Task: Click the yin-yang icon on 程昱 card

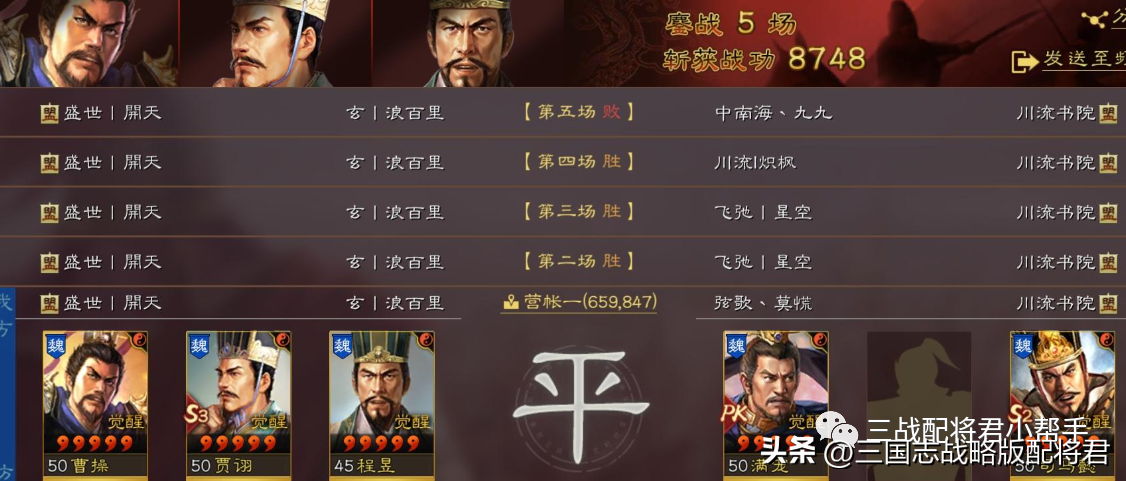Action: 426,340
